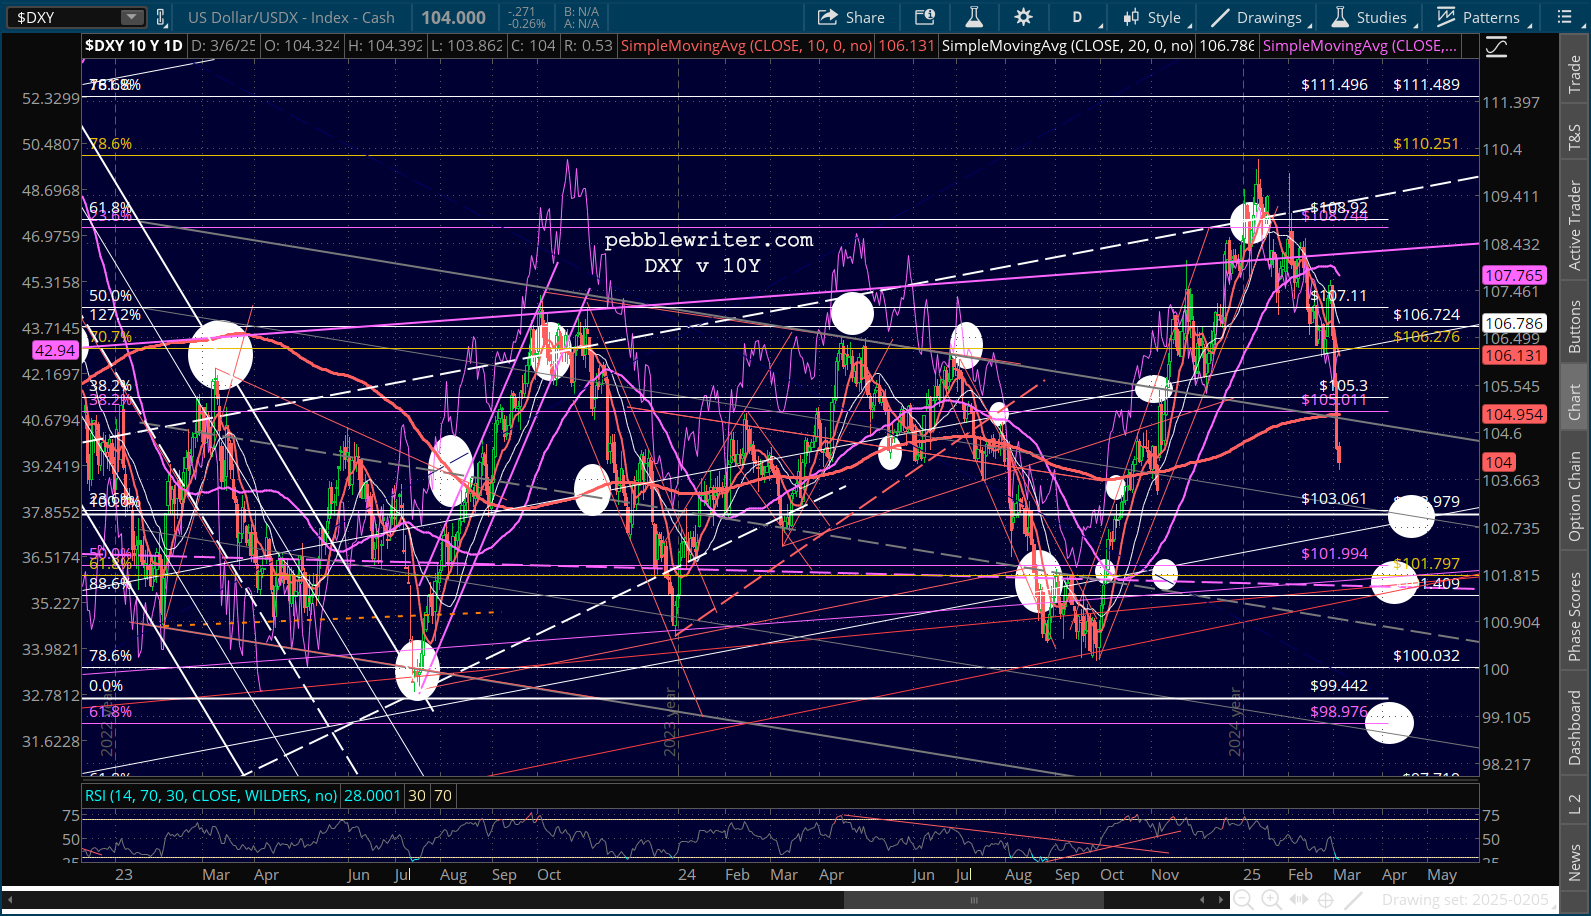
Task: Click the zoom out magnifier icon
Action: click(x=1243, y=900)
